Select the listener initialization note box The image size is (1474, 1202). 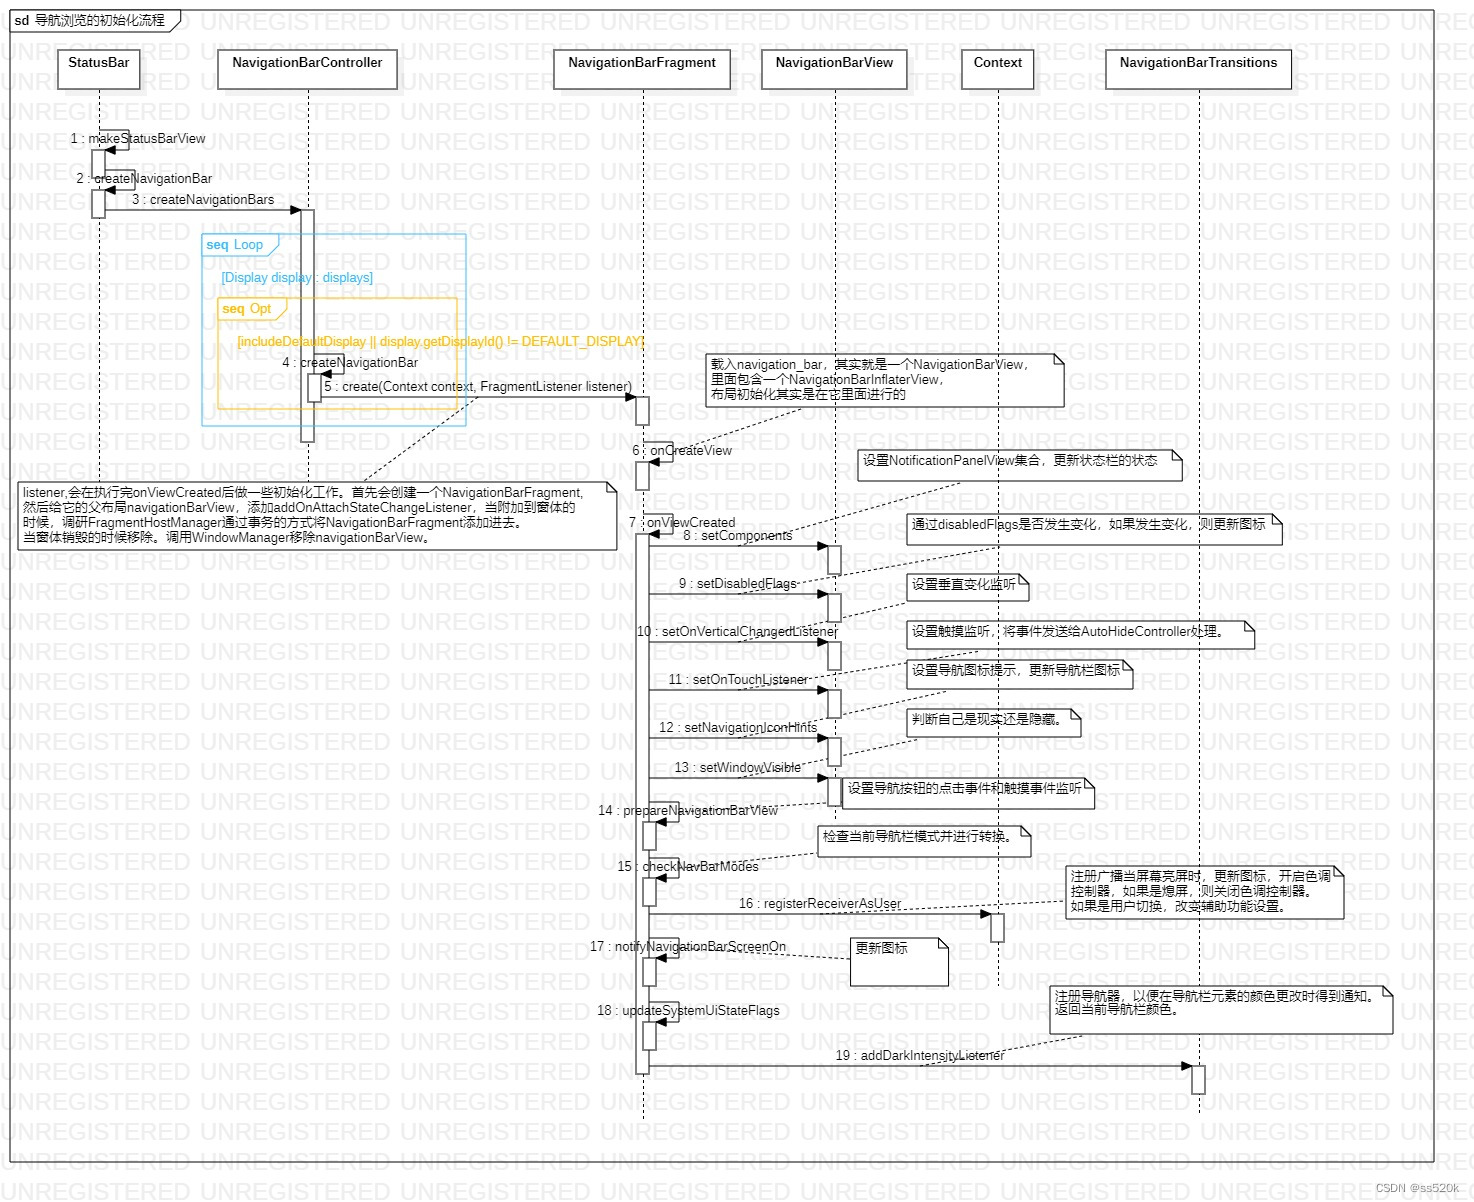click(x=318, y=516)
